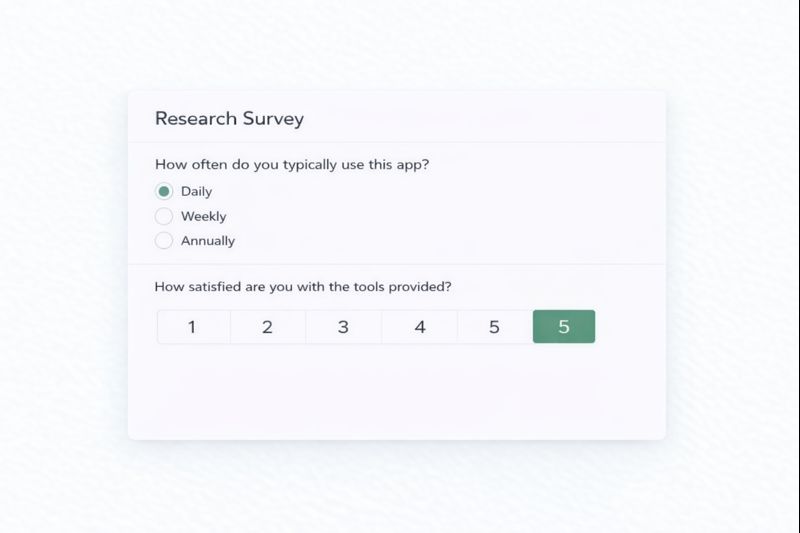Click the white unselected 5 rating button
Viewport: 800px width, 533px height.
tap(494, 327)
